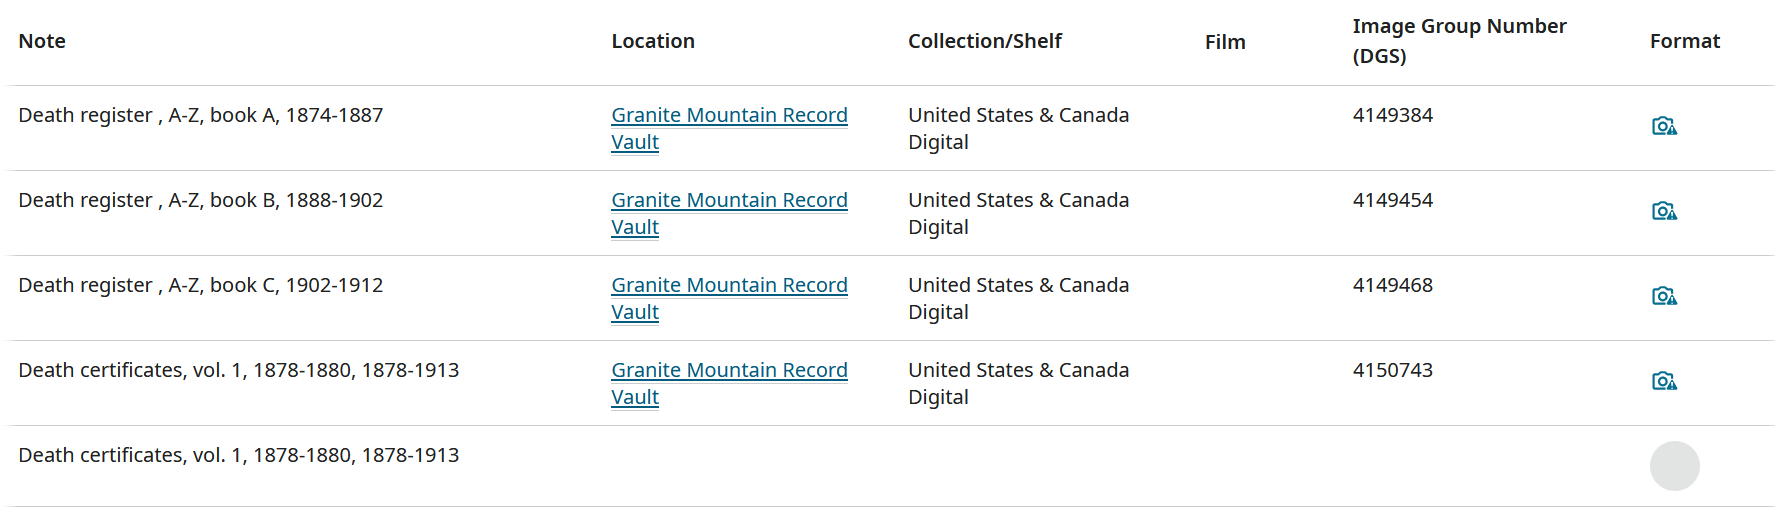Select the Collection/Shelf column header
Image resolution: width=1775 pixels, height=528 pixels.
coord(984,41)
